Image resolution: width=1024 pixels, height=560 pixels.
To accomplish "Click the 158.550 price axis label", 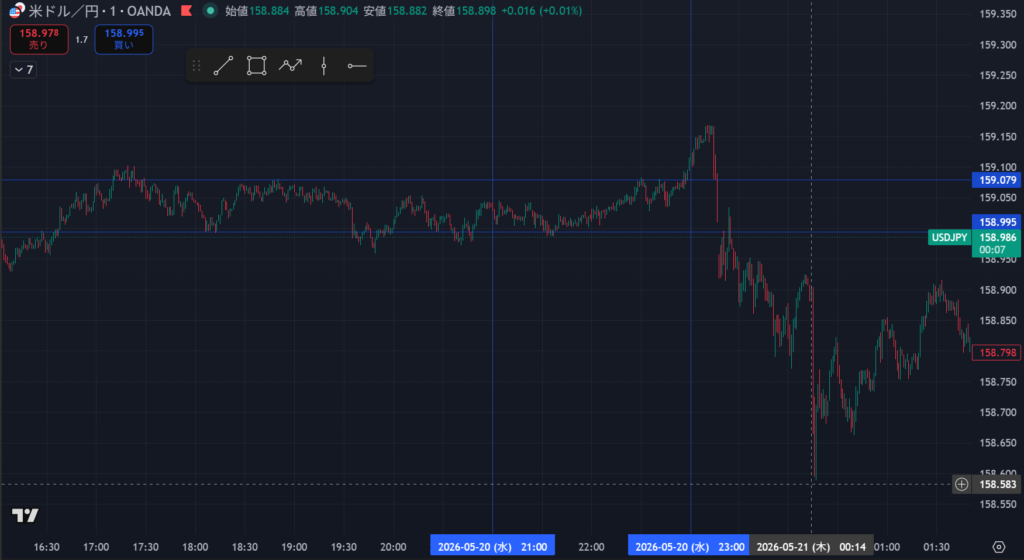I will point(998,504).
